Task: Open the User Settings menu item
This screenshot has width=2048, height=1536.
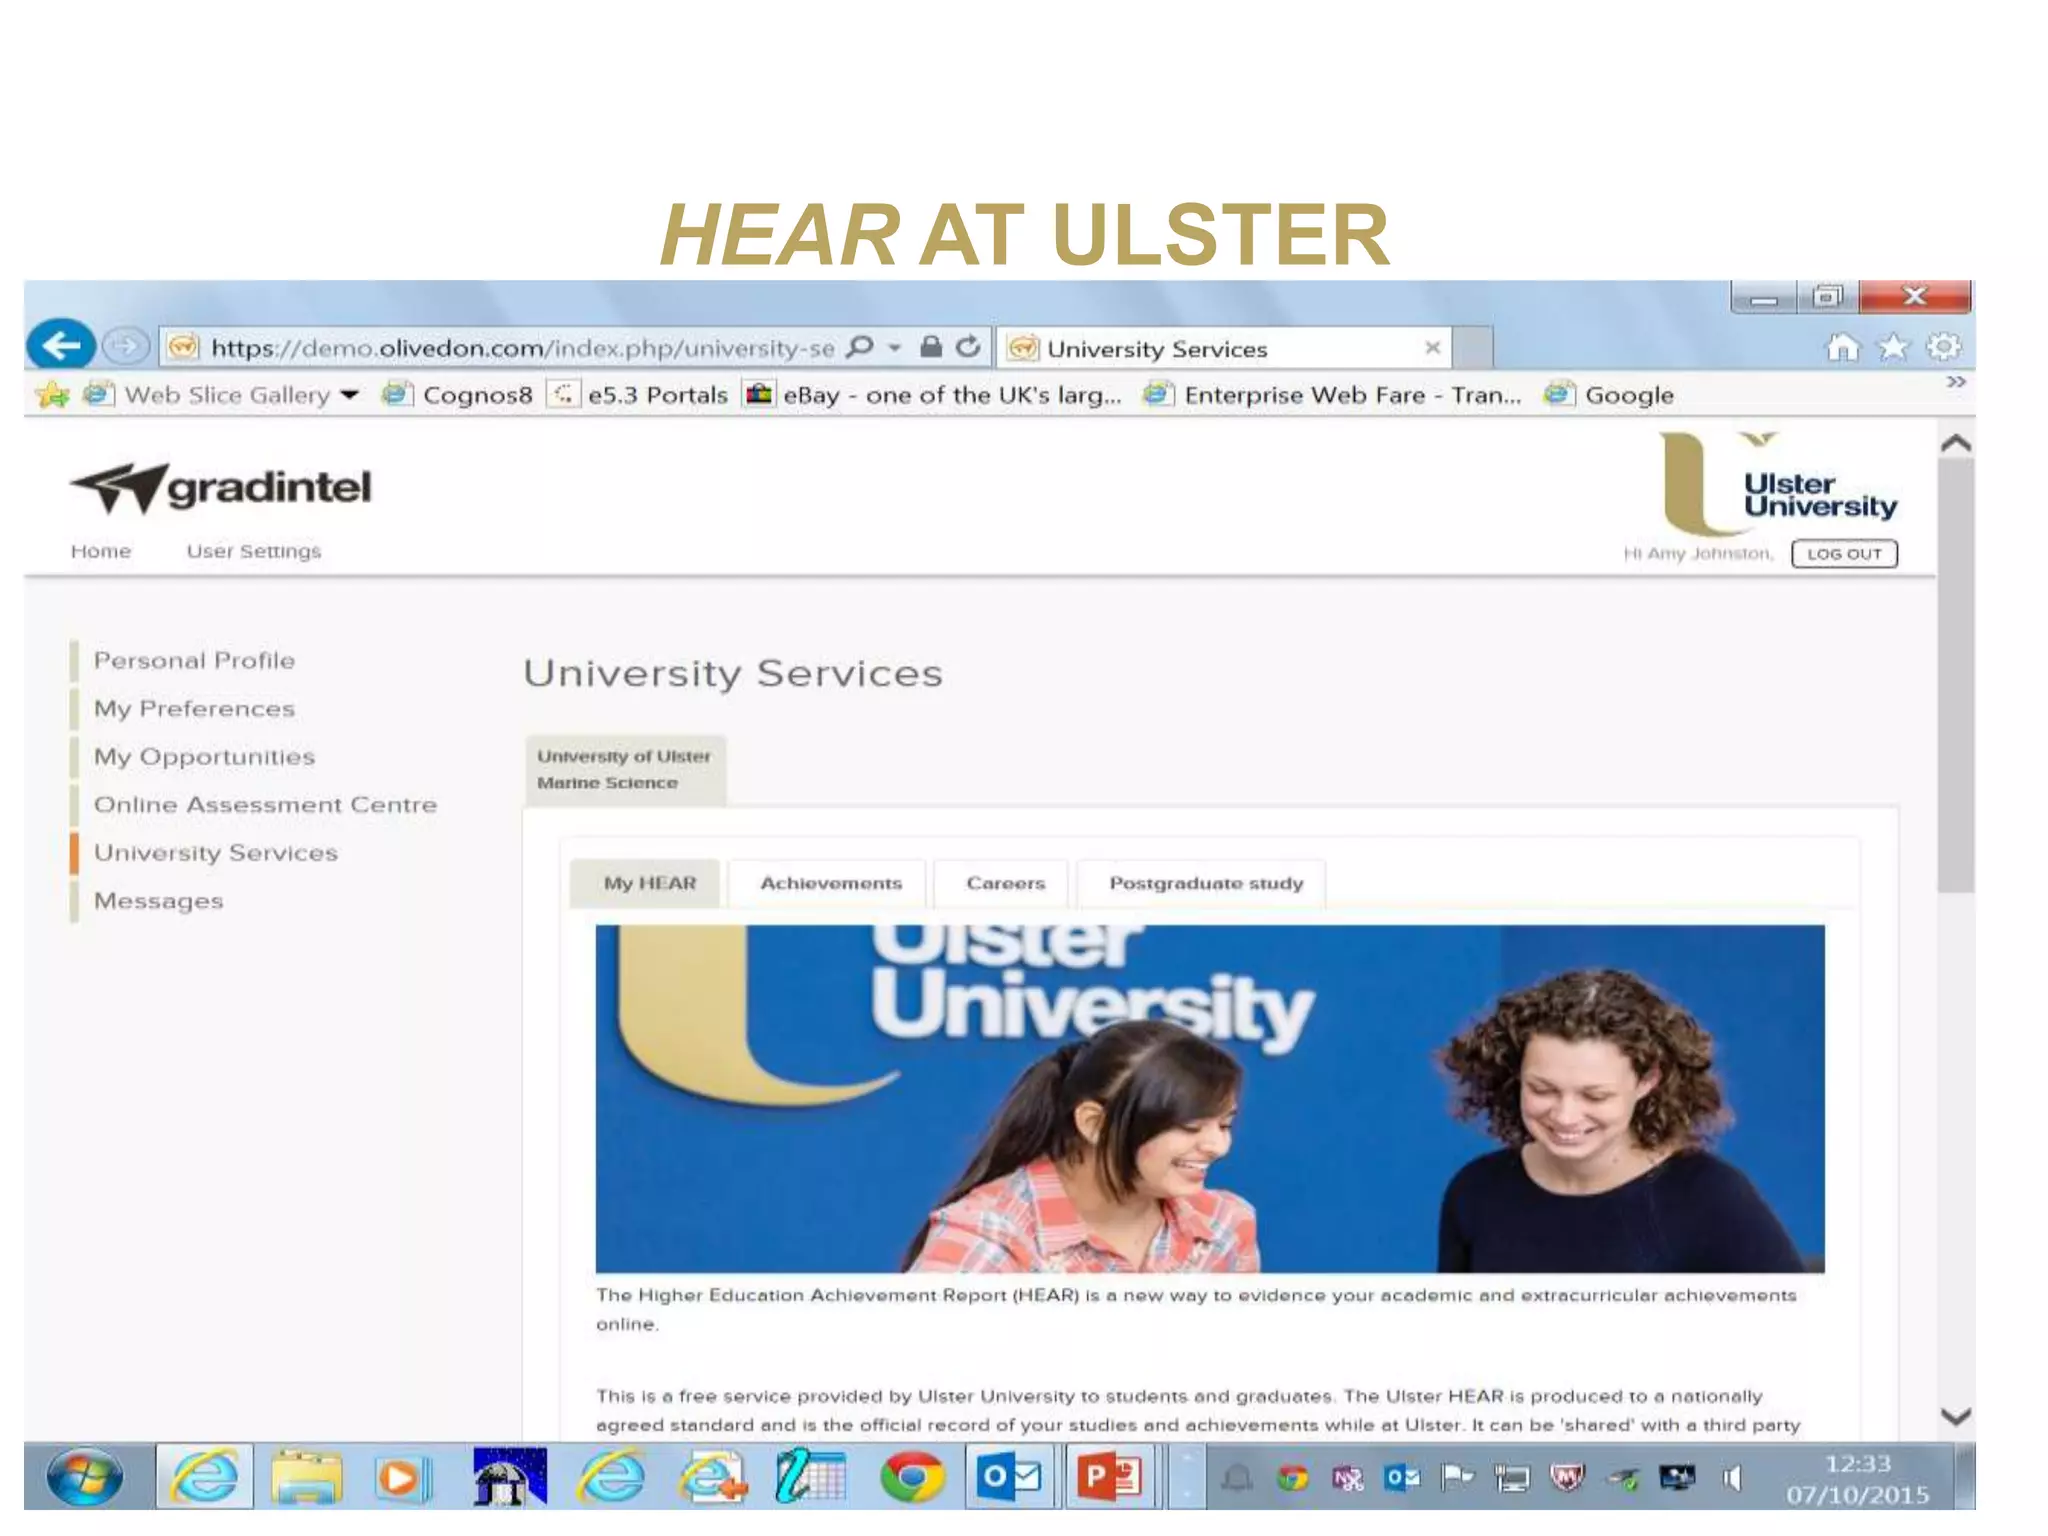Action: pyautogui.click(x=254, y=551)
